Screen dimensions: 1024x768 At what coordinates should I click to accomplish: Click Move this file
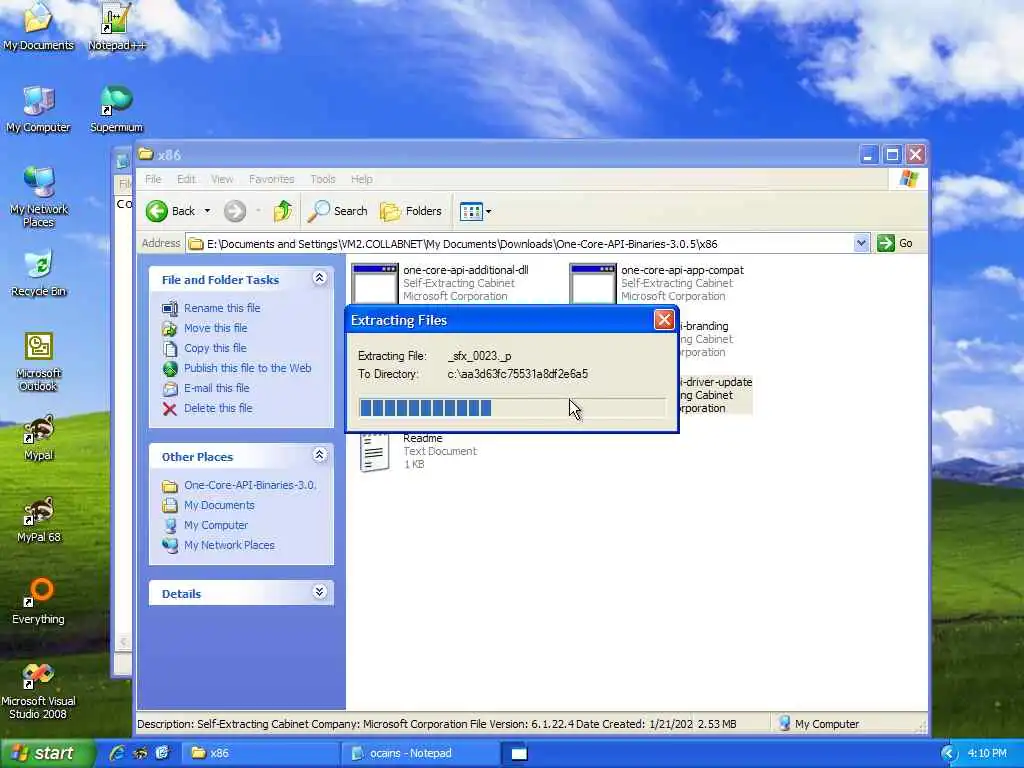[x=216, y=328]
